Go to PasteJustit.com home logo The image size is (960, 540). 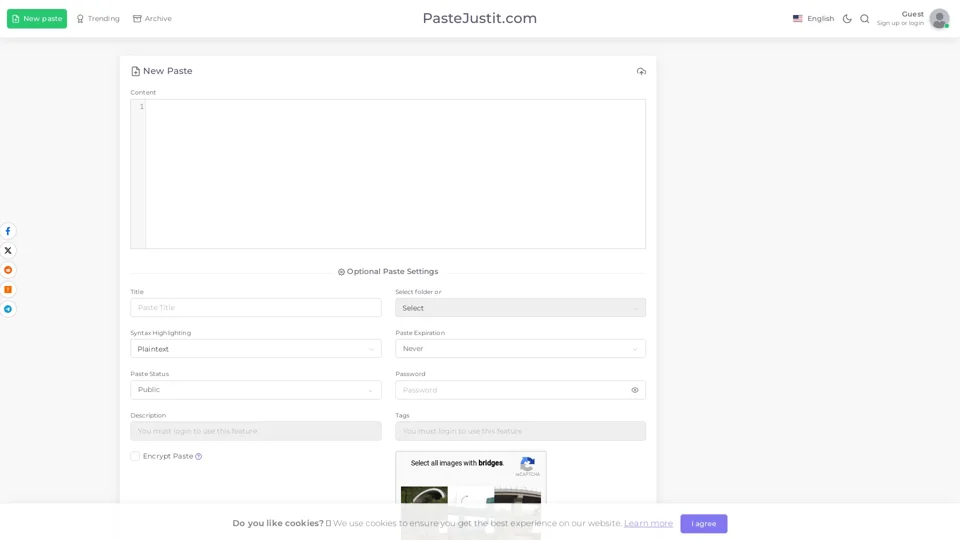pos(479,18)
